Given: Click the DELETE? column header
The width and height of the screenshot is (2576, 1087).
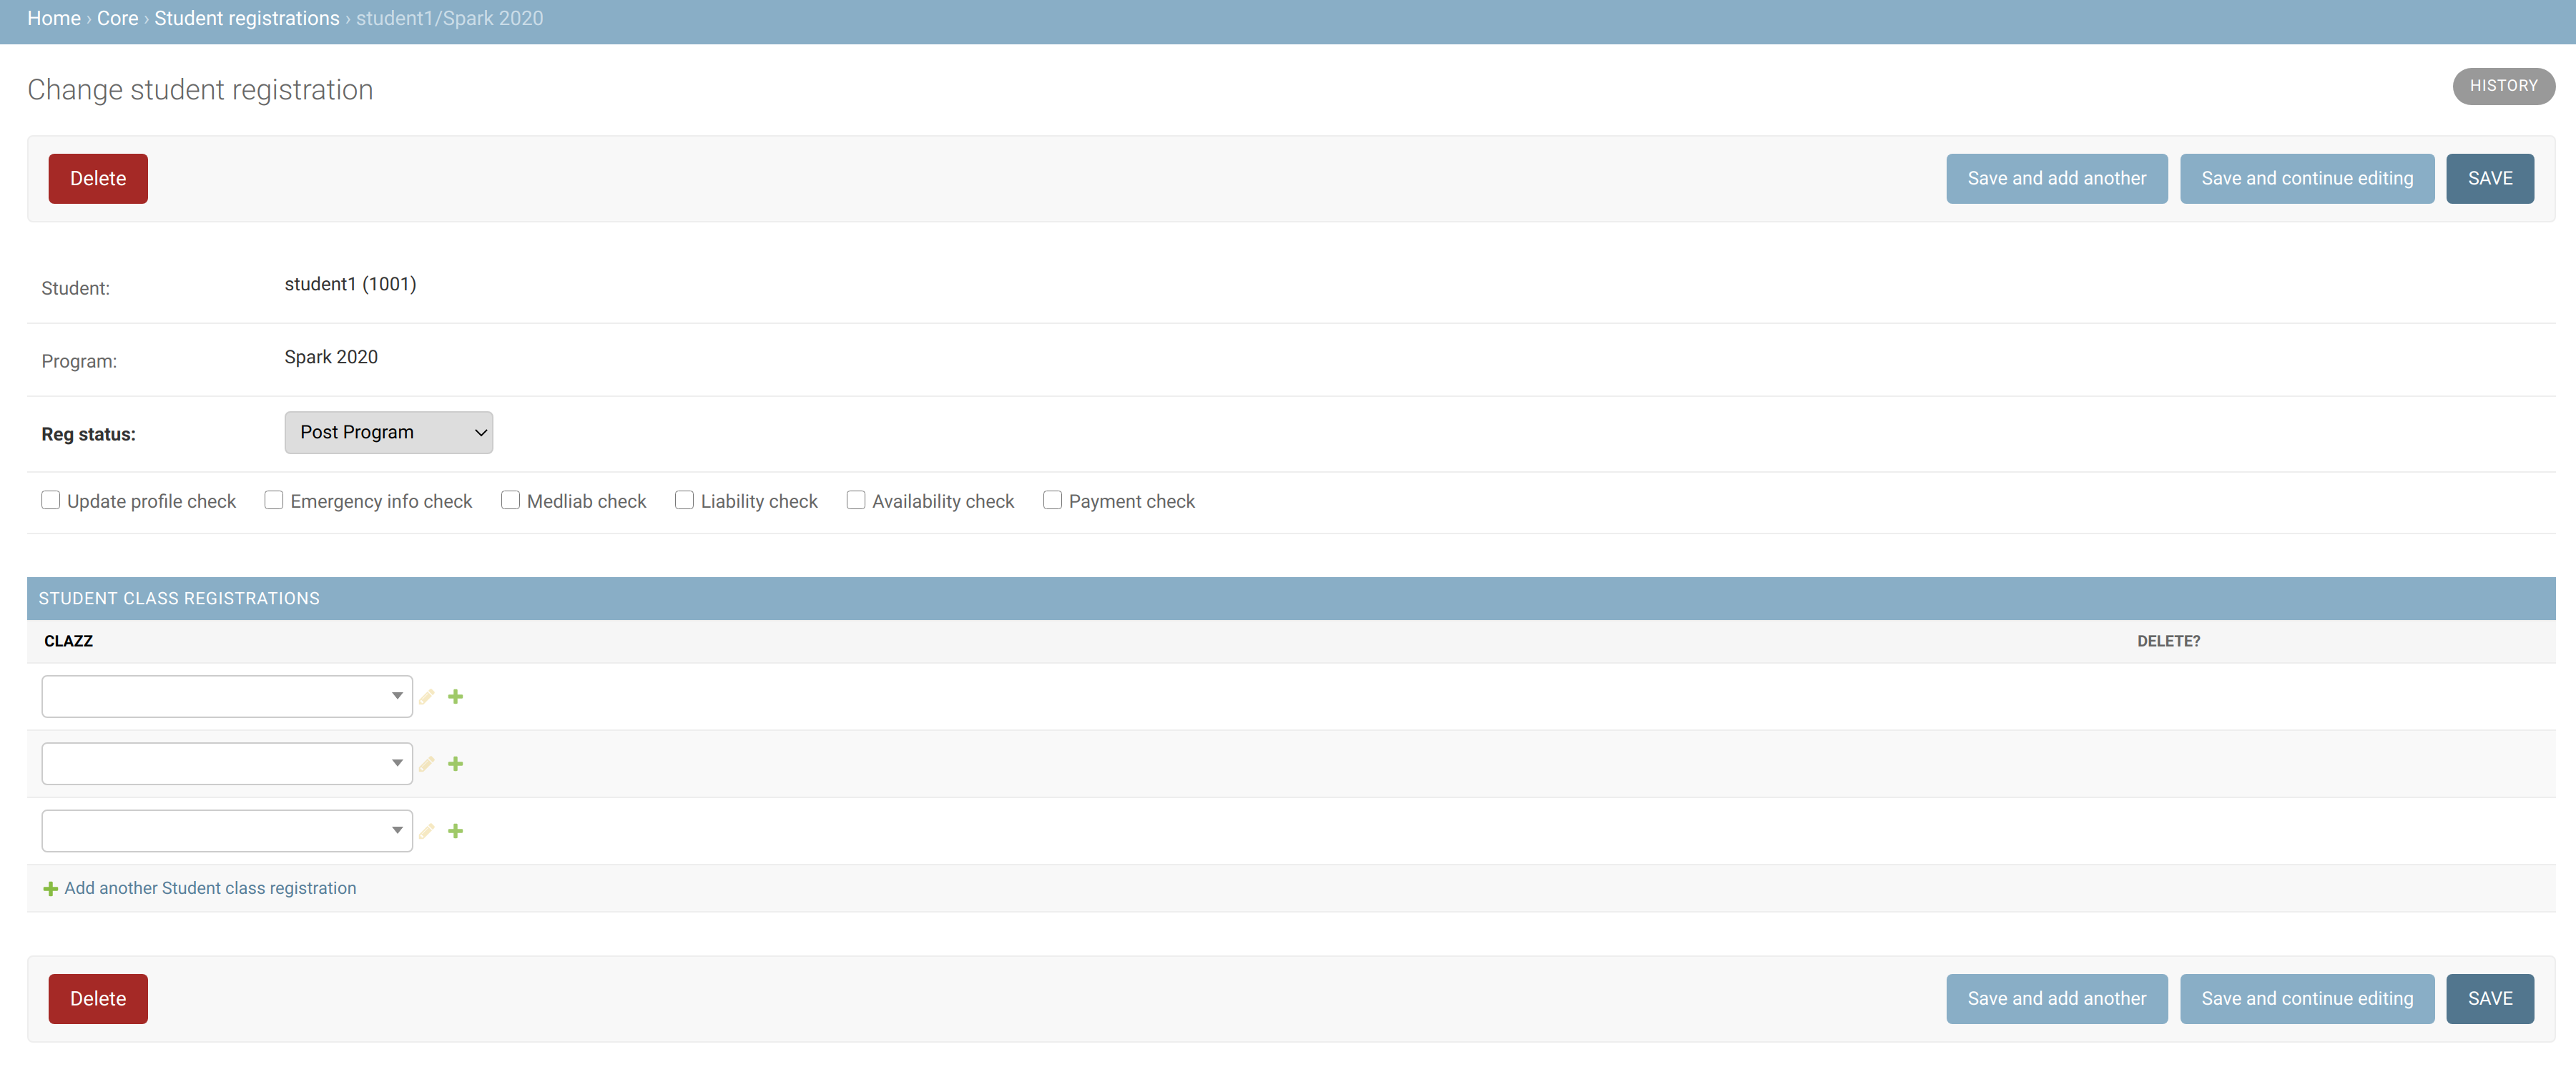Looking at the screenshot, I should [2168, 641].
